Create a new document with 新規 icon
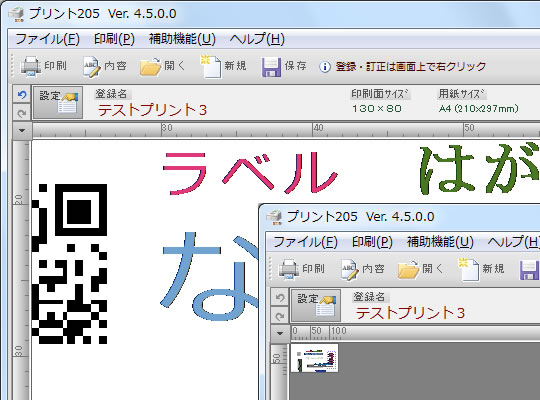Viewport: 540px width, 400px height. click(x=210, y=66)
